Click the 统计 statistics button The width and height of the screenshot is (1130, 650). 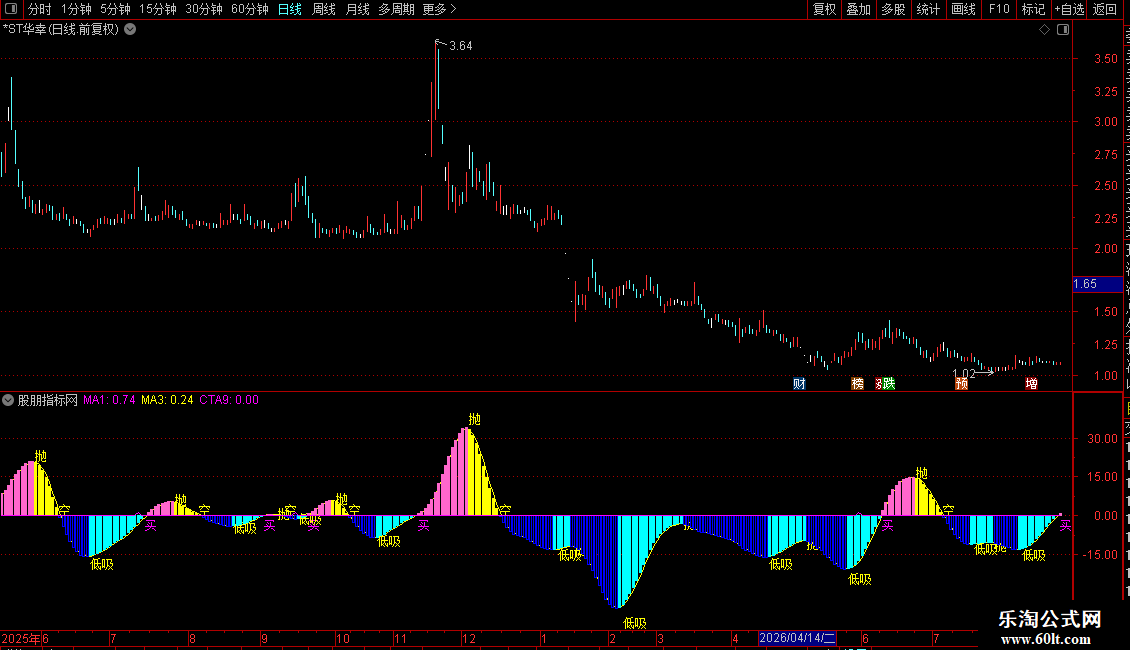[x=927, y=9]
